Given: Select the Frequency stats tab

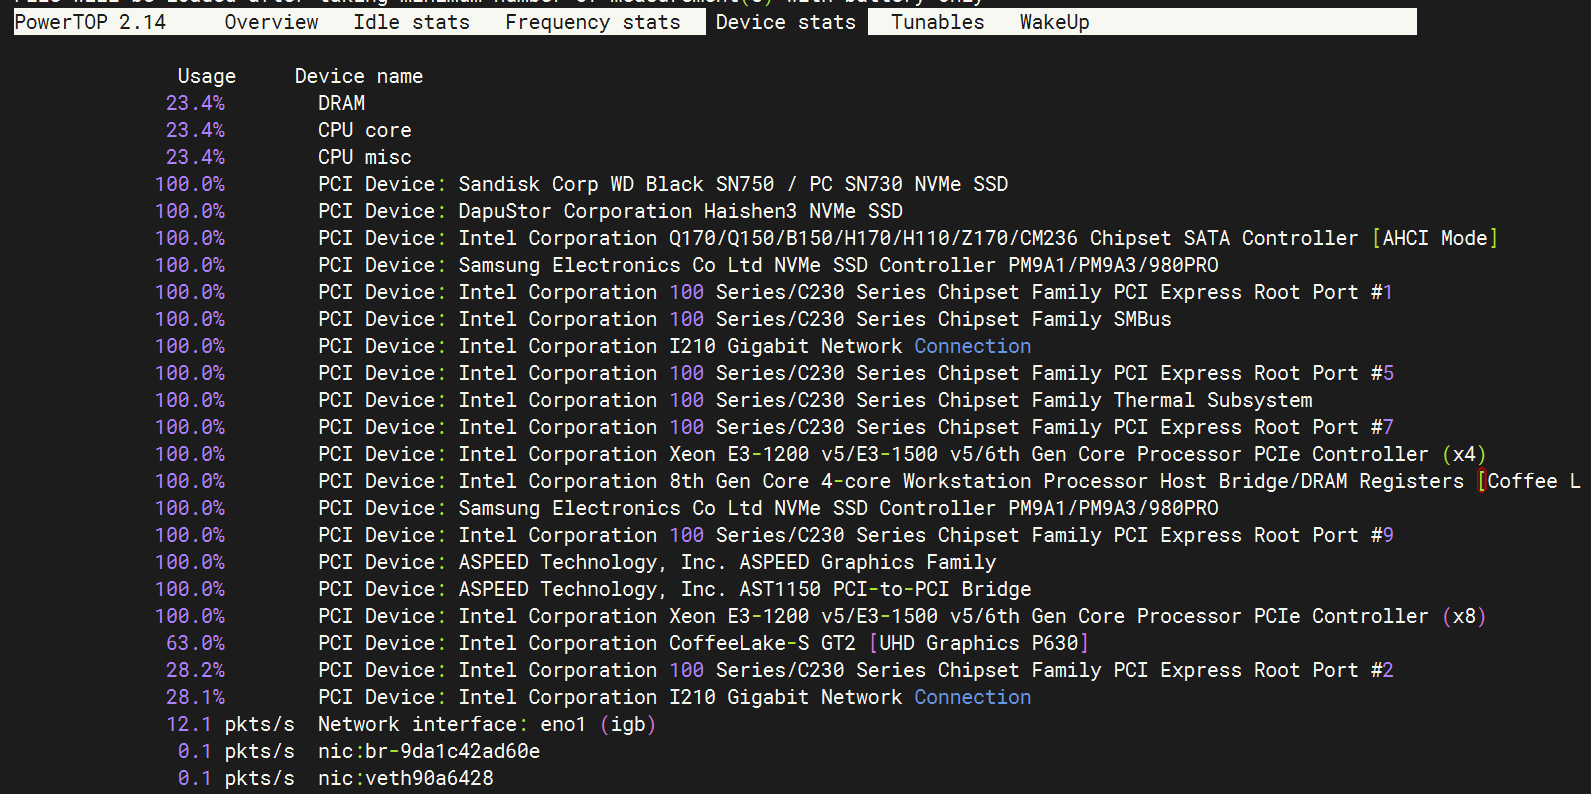Looking at the screenshot, I should [592, 22].
